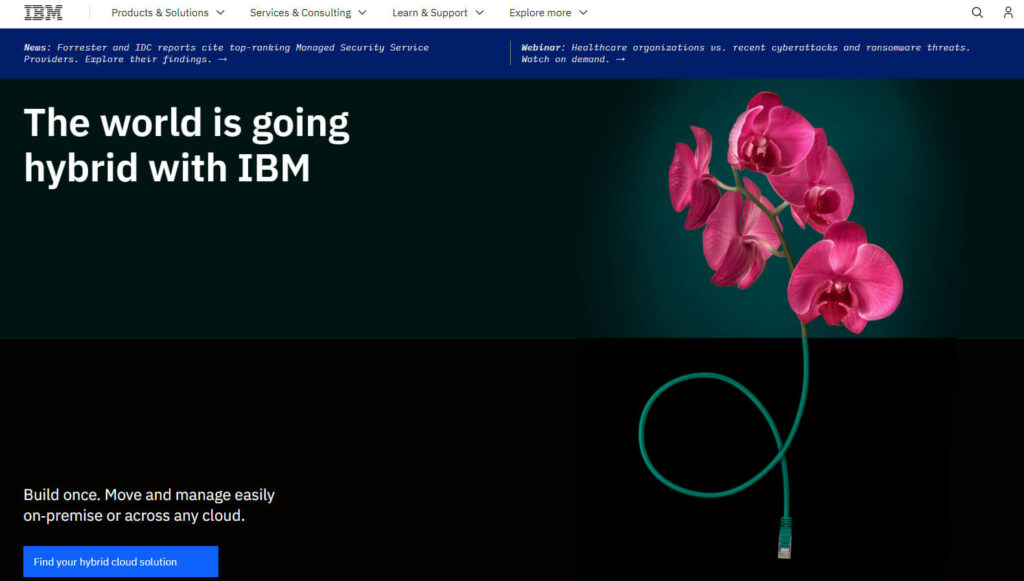Viewport: 1024px width, 581px height.
Task: Click the IBM logo
Action: pyautogui.click(x=43, y=12)
